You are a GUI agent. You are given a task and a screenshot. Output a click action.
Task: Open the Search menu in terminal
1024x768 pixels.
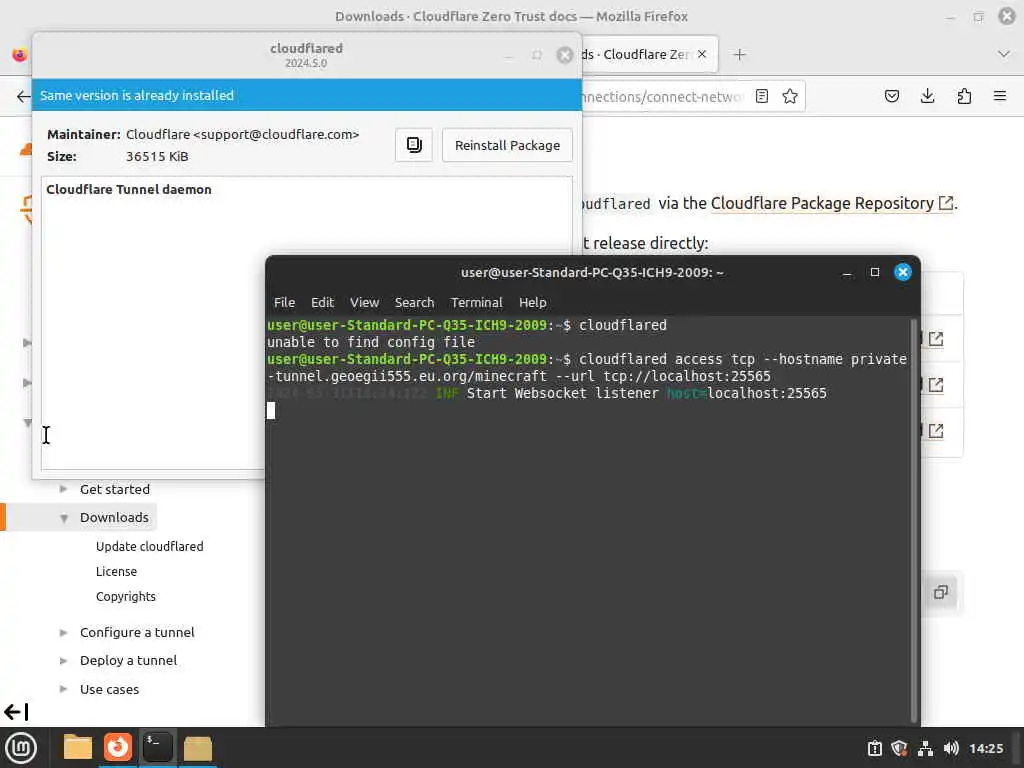(414, 302)
